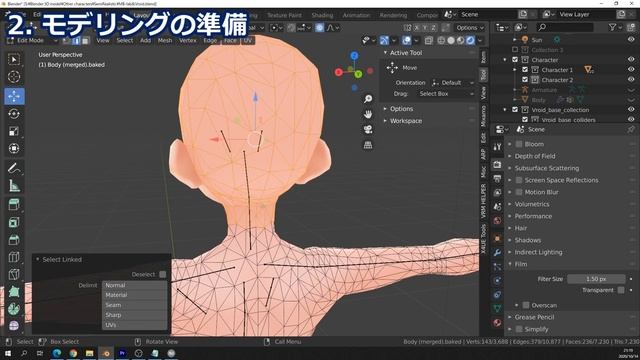Activate the Rotate tool
Screen dimensions: 640x360
[x=14, y=113]
